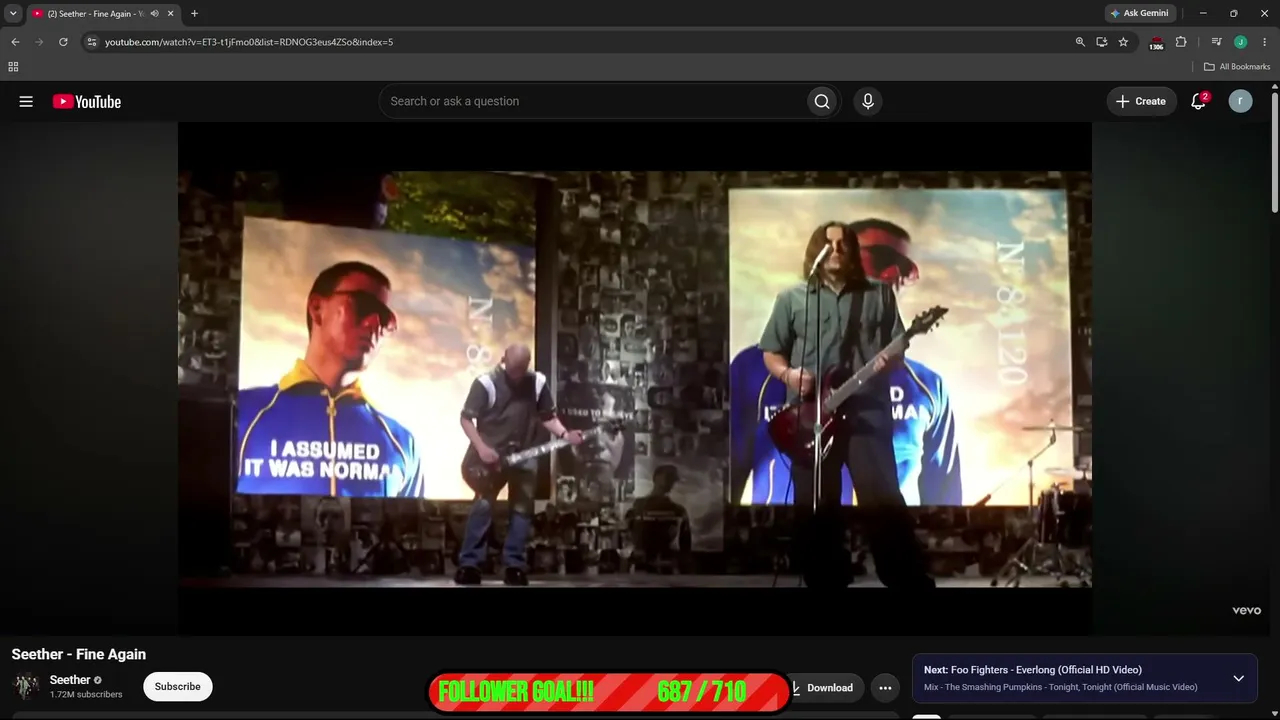Open YouTube notifications bell

1198,101
